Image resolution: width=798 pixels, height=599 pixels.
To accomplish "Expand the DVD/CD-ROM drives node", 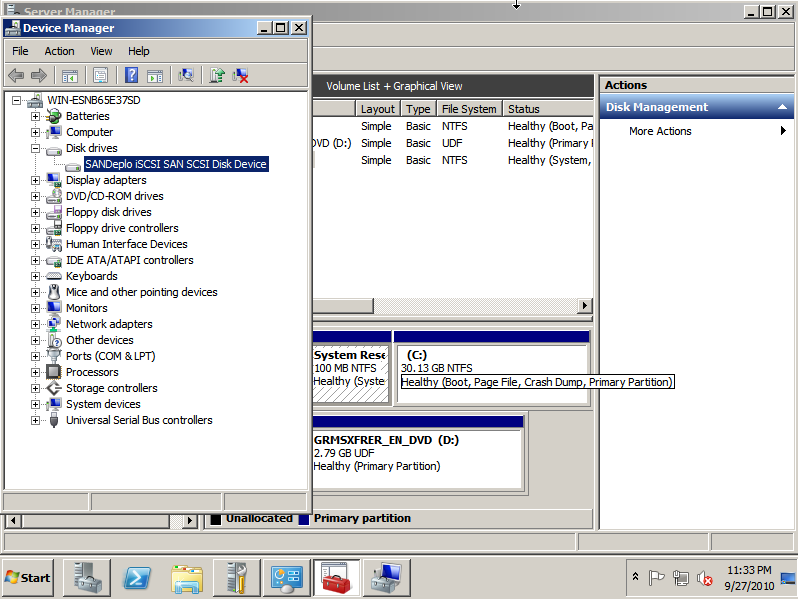I will pyautogui.click(x=35, y=196).
